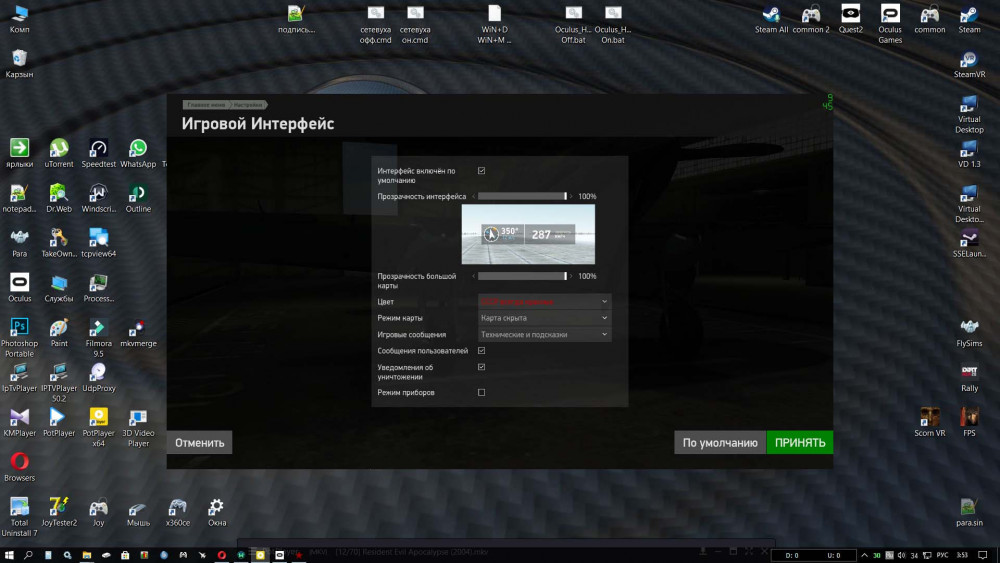Viewport: 1000px width, 563px height.
Task: Decrease big map transparency left arrow
Action: [473, 276]
